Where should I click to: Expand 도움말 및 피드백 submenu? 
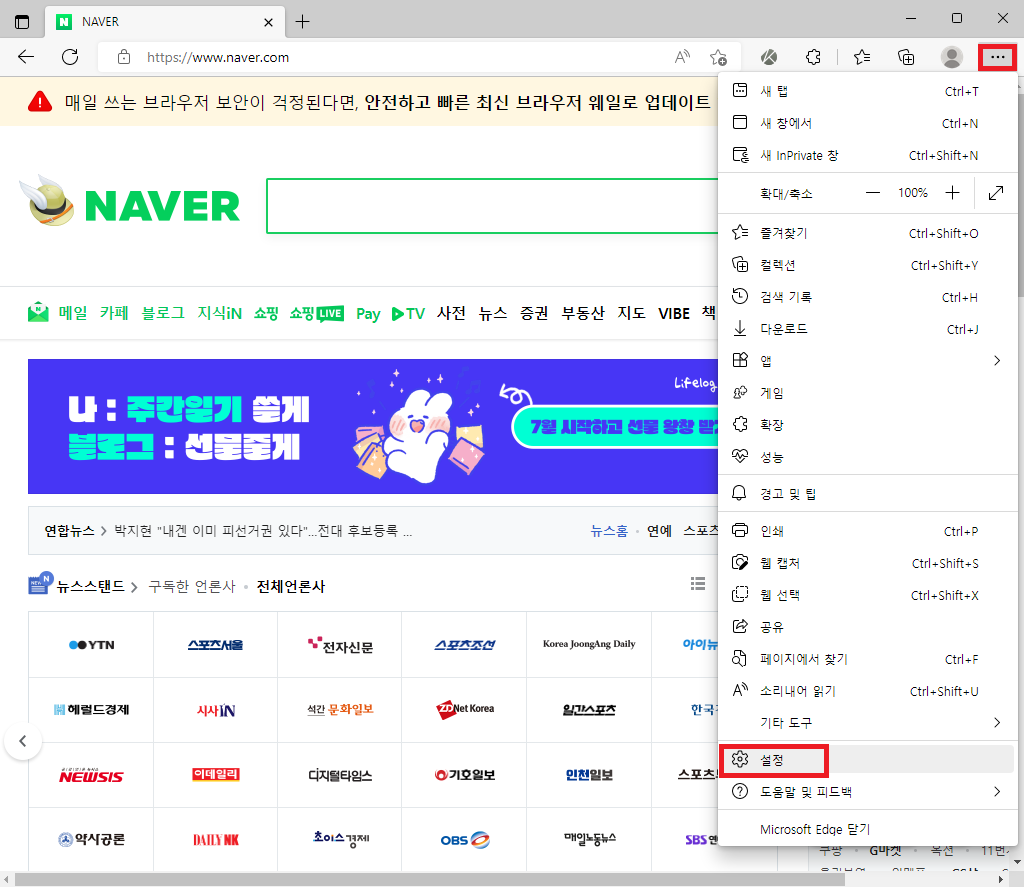point(867,792)
